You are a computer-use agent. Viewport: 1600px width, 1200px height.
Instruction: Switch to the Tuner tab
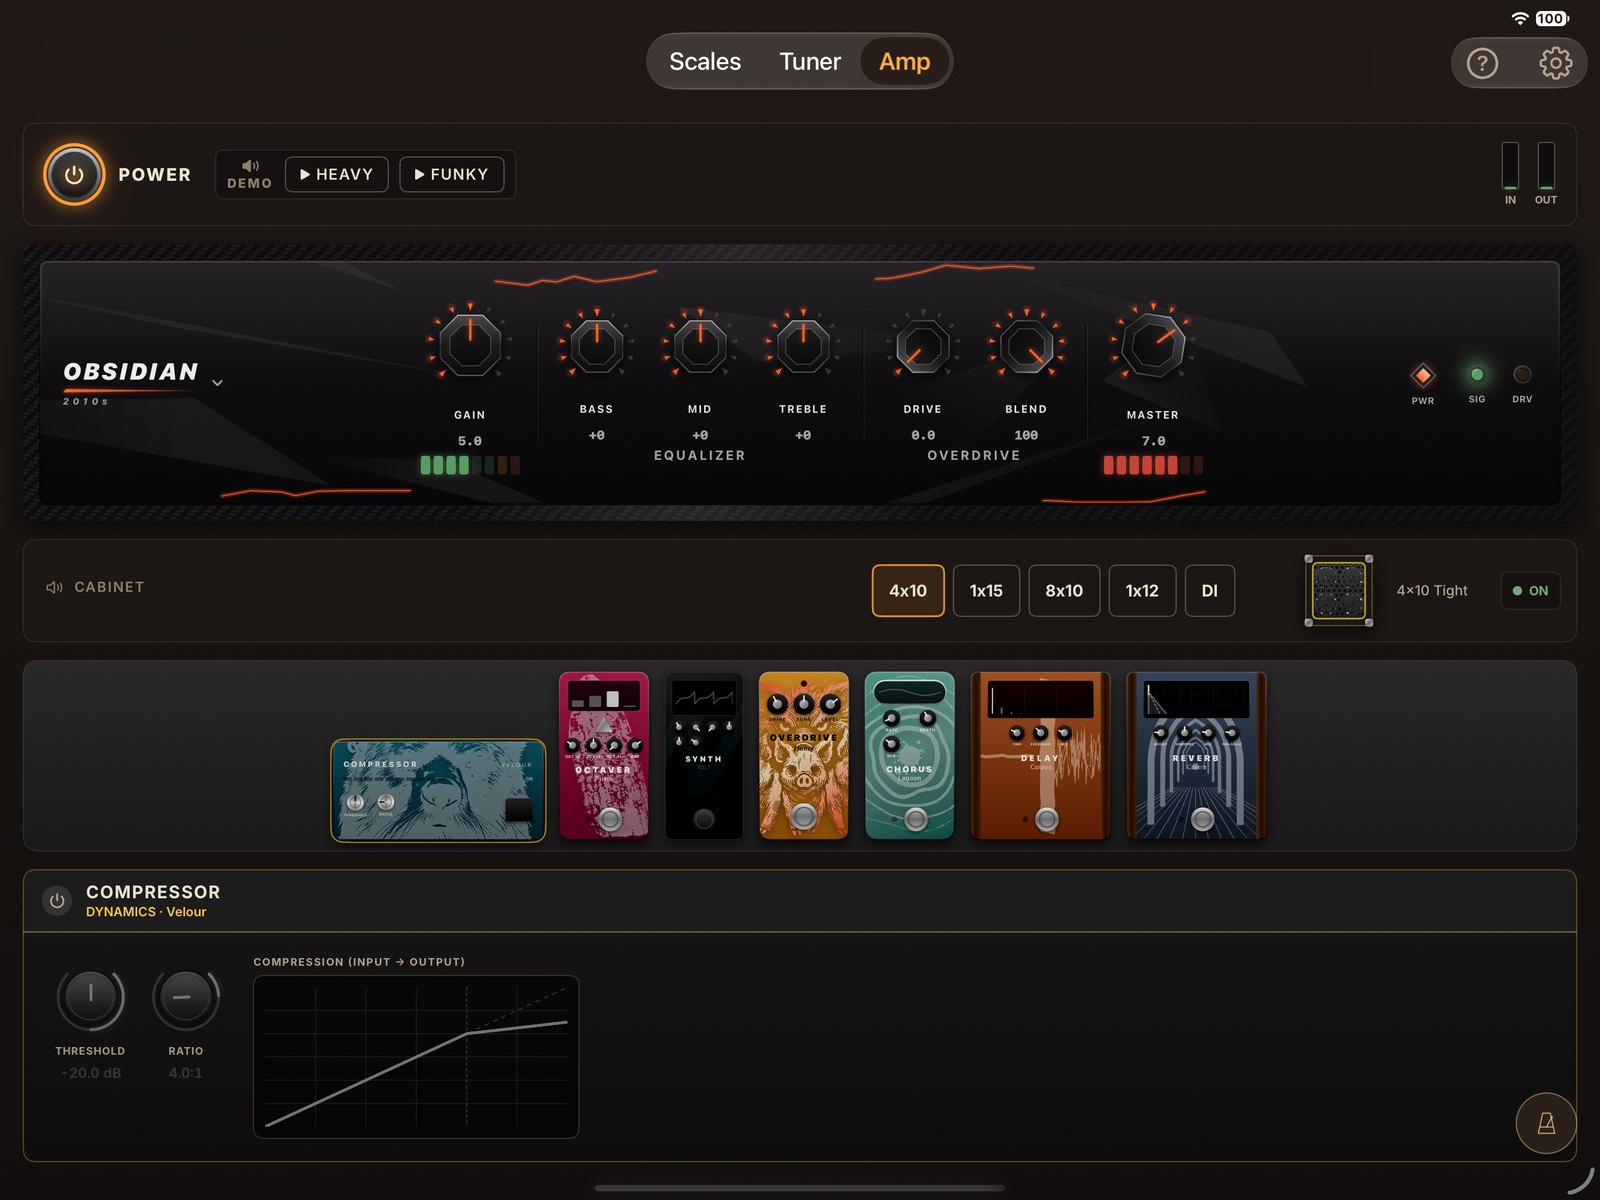click(x=810, y=62)
